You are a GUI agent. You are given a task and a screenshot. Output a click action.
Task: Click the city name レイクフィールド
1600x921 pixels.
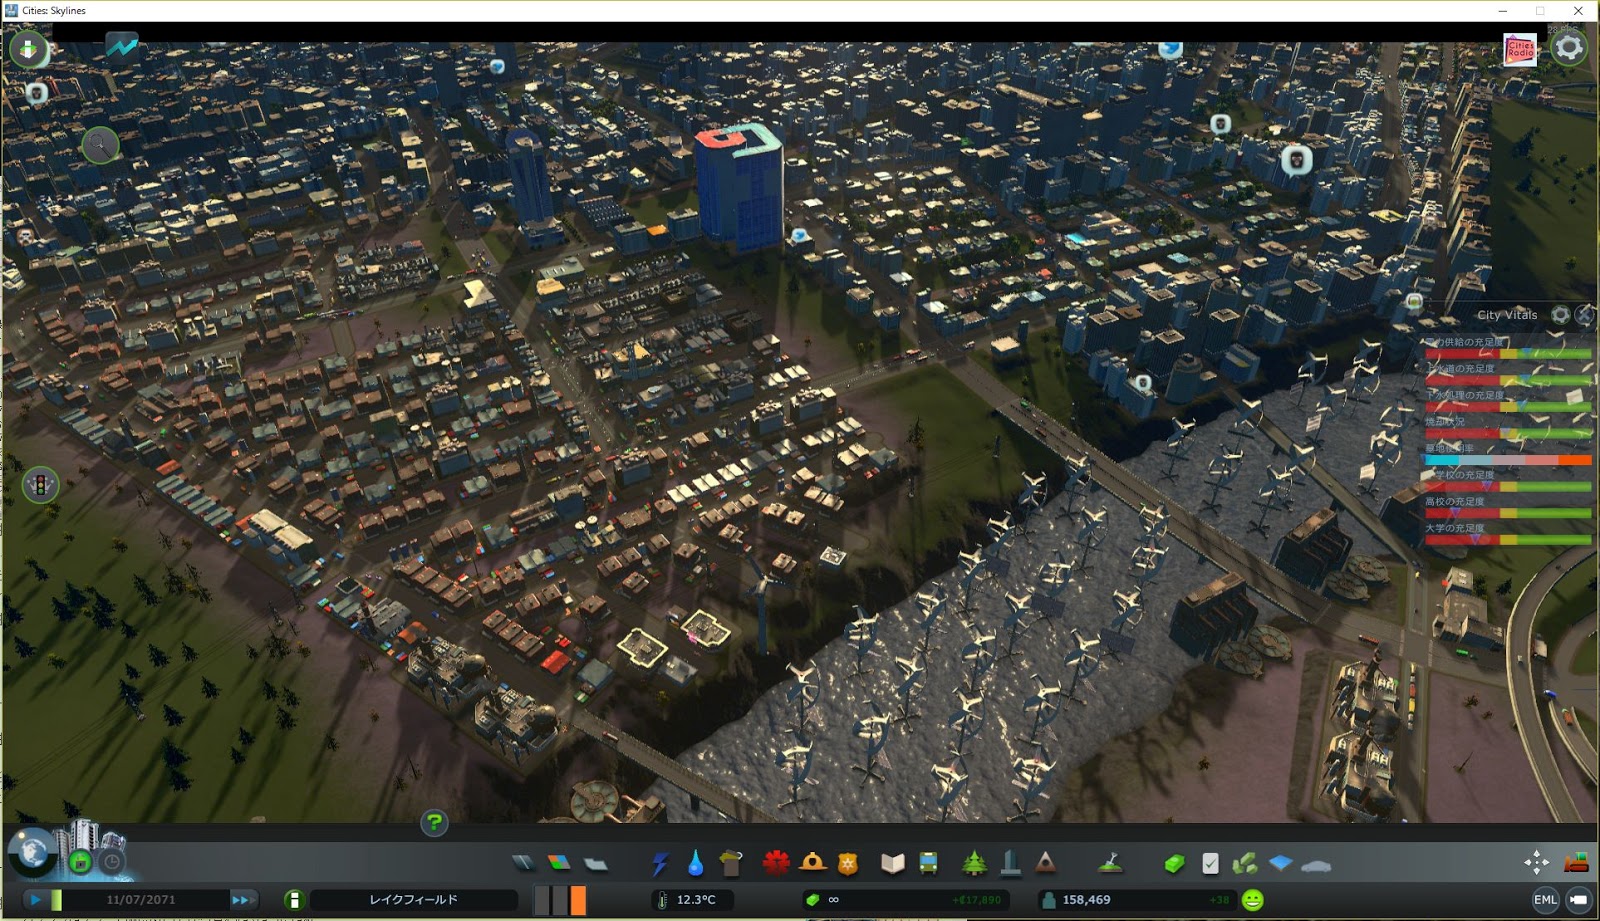pyautogui.click(x=413, y=900)
